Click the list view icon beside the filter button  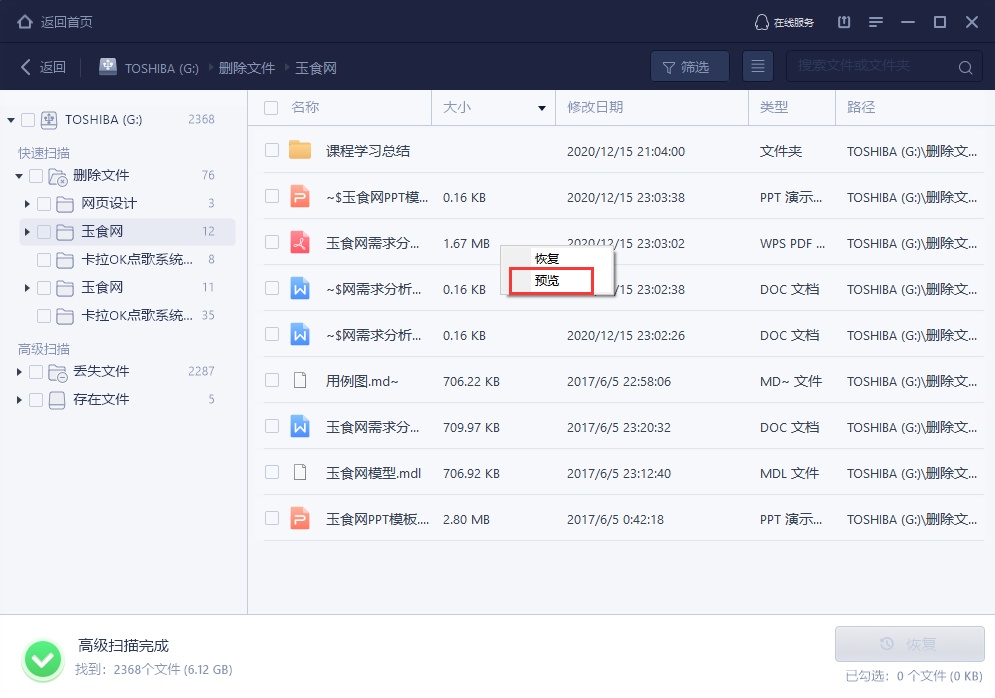758,66
